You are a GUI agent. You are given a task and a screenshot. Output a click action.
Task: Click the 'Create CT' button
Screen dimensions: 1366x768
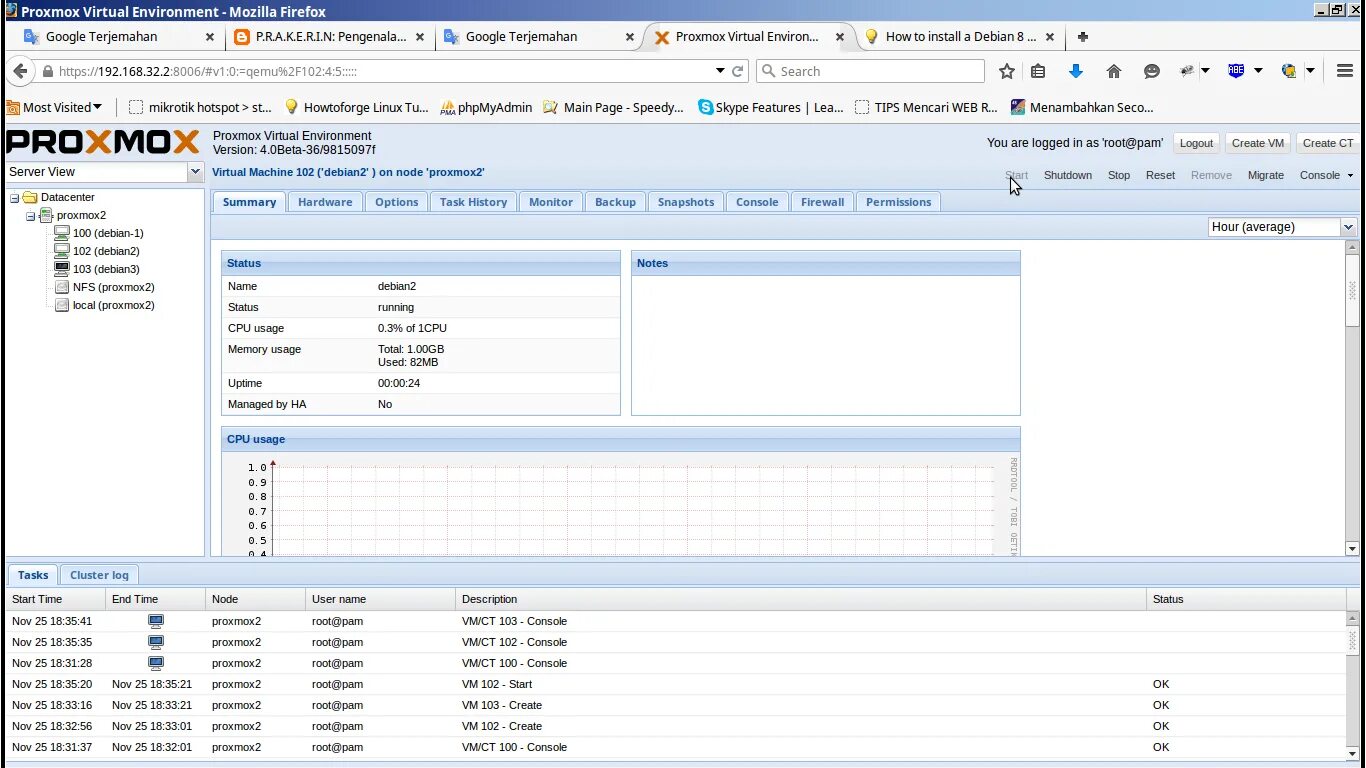click(1328, 143)
